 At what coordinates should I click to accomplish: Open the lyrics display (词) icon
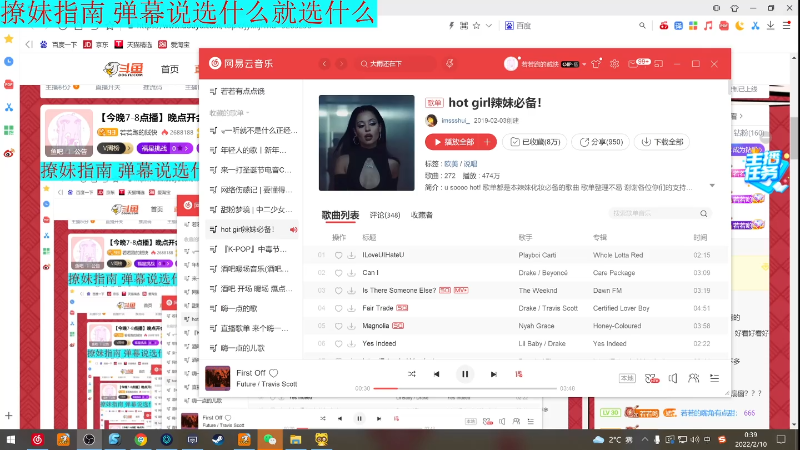pyautogui.click(x=519, y=374)
